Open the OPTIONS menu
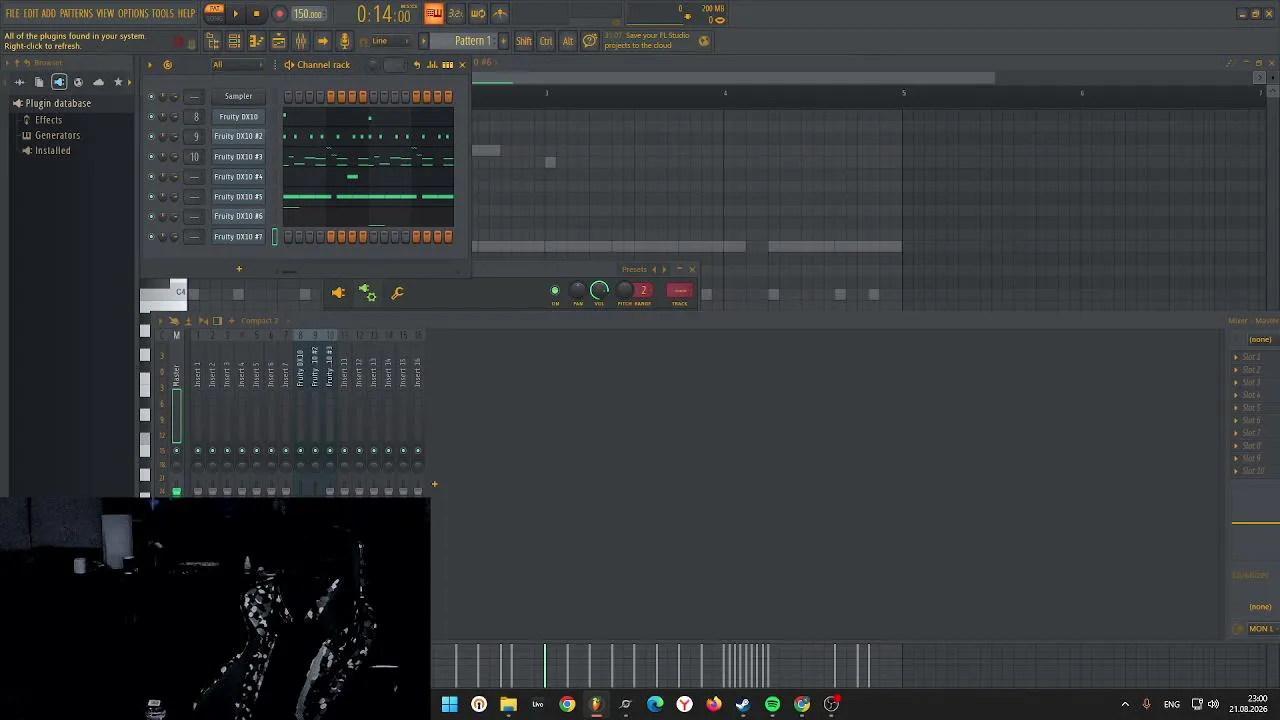The width and height of the screenshot is (1280, 720). (133, 13)
